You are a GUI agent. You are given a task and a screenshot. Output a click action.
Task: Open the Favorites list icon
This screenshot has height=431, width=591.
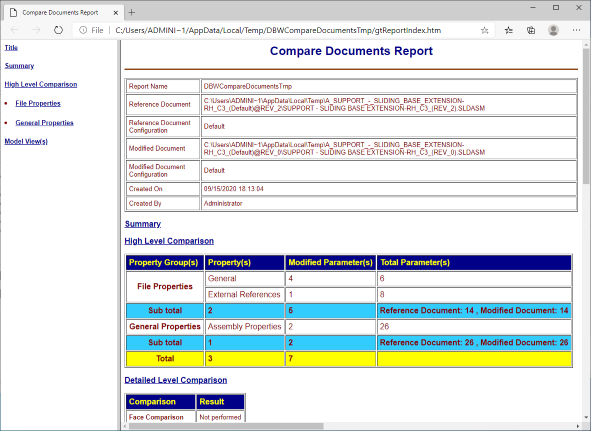(509, 31)
